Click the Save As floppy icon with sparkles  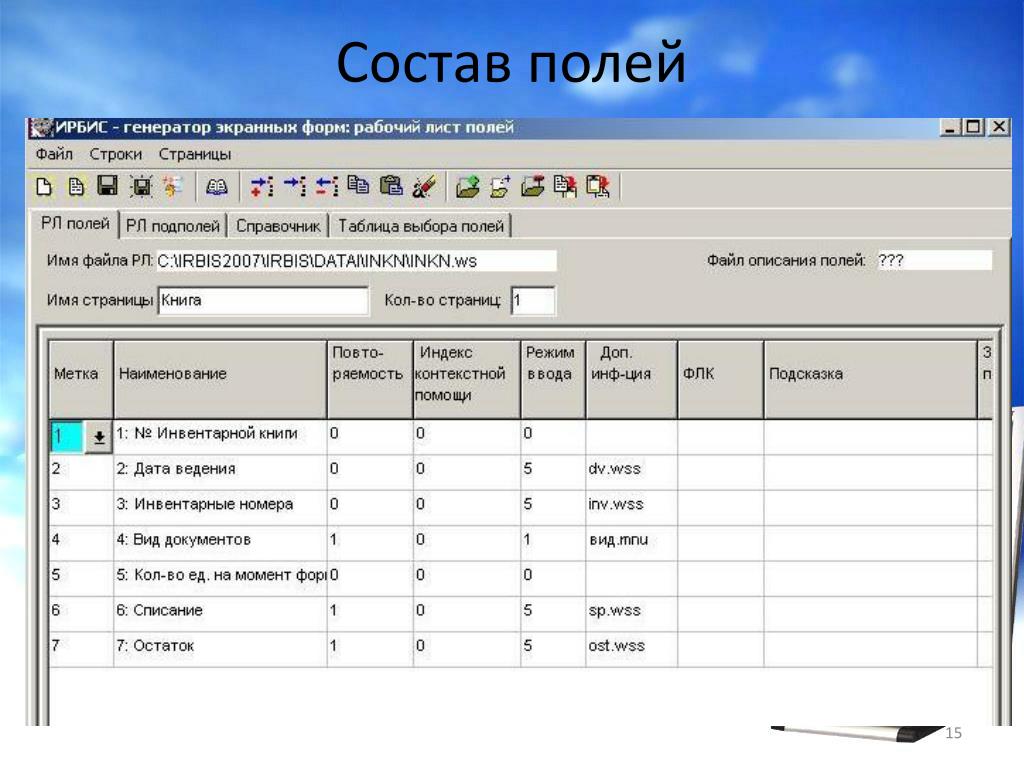coord(140,187)
